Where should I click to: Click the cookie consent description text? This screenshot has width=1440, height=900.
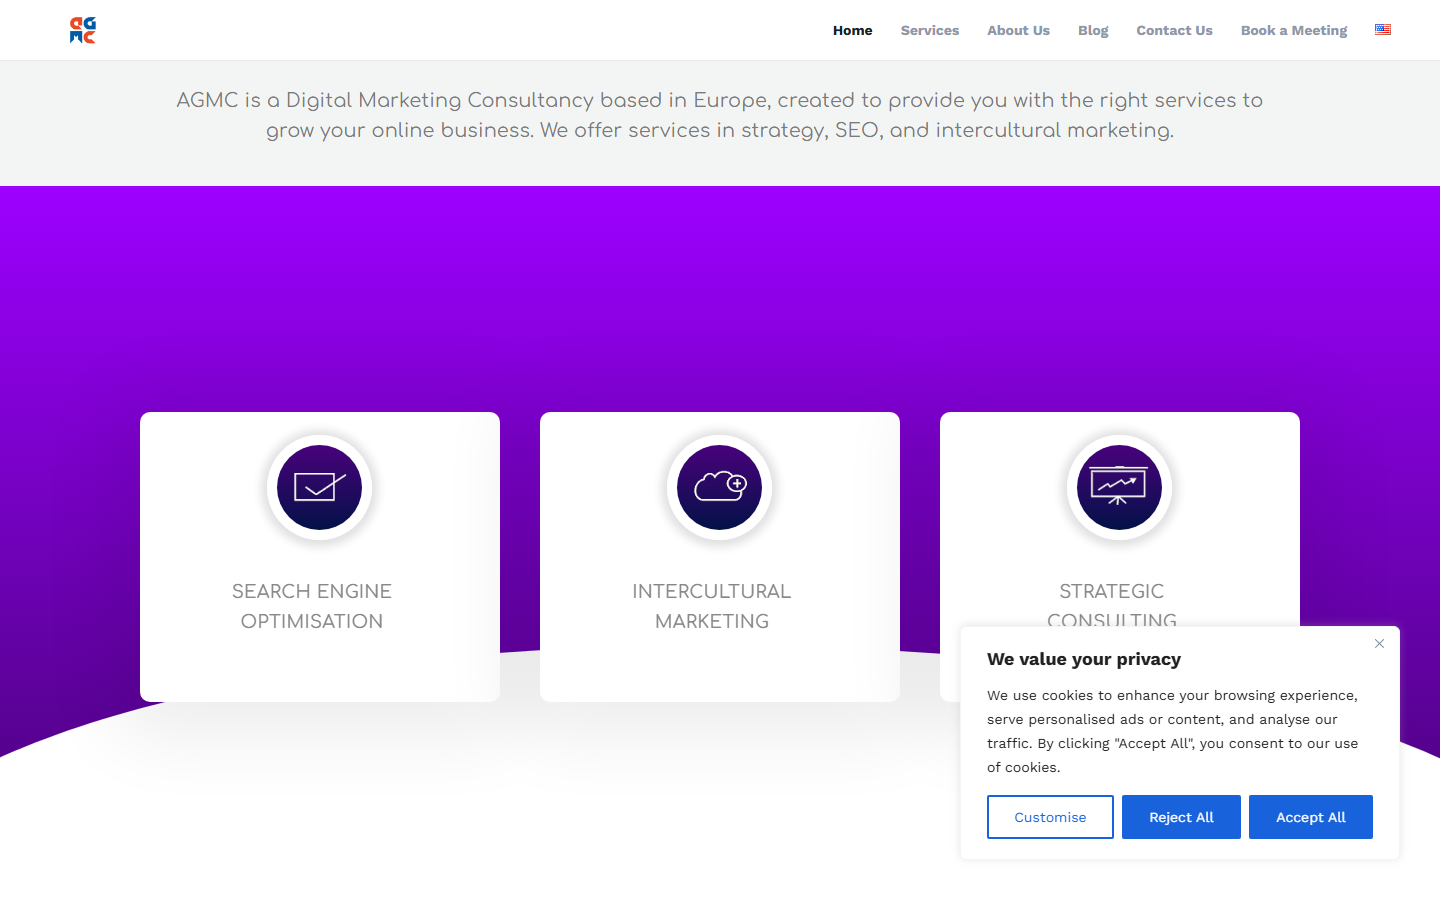(1173, 731)
